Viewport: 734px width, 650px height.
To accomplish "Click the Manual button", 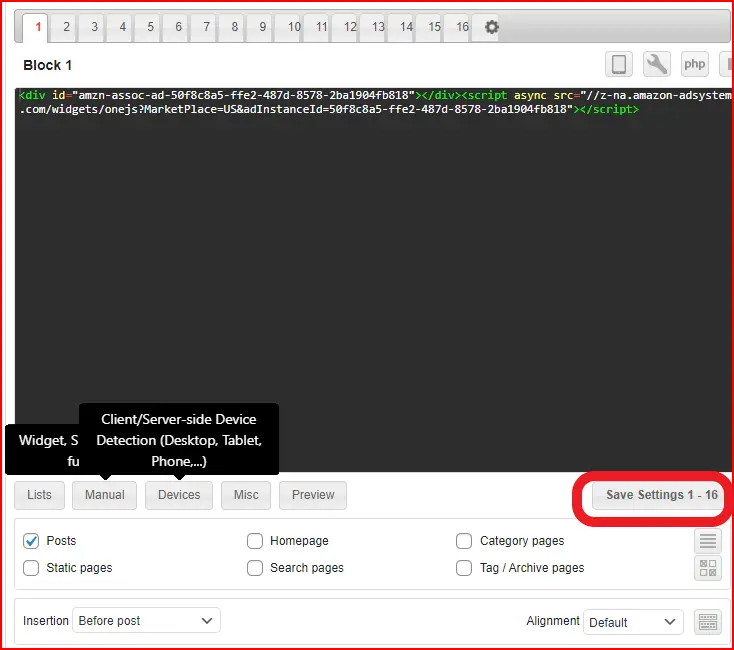I will 104,495.
